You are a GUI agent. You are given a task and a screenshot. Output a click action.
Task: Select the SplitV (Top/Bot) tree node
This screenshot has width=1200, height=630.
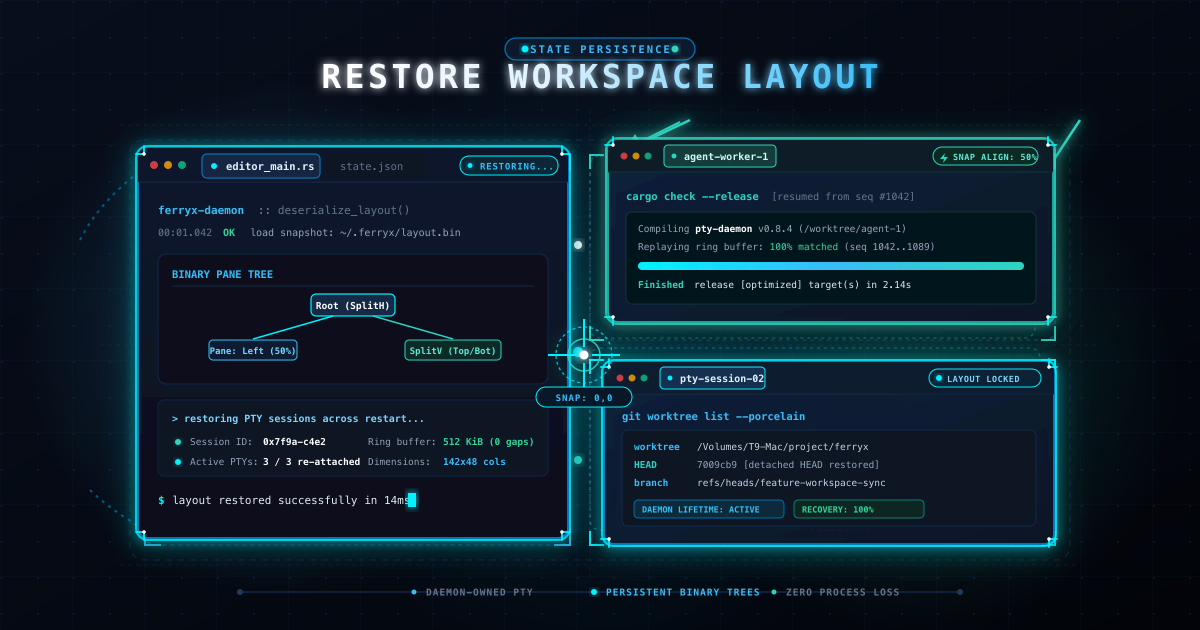(x=453, y=350)
